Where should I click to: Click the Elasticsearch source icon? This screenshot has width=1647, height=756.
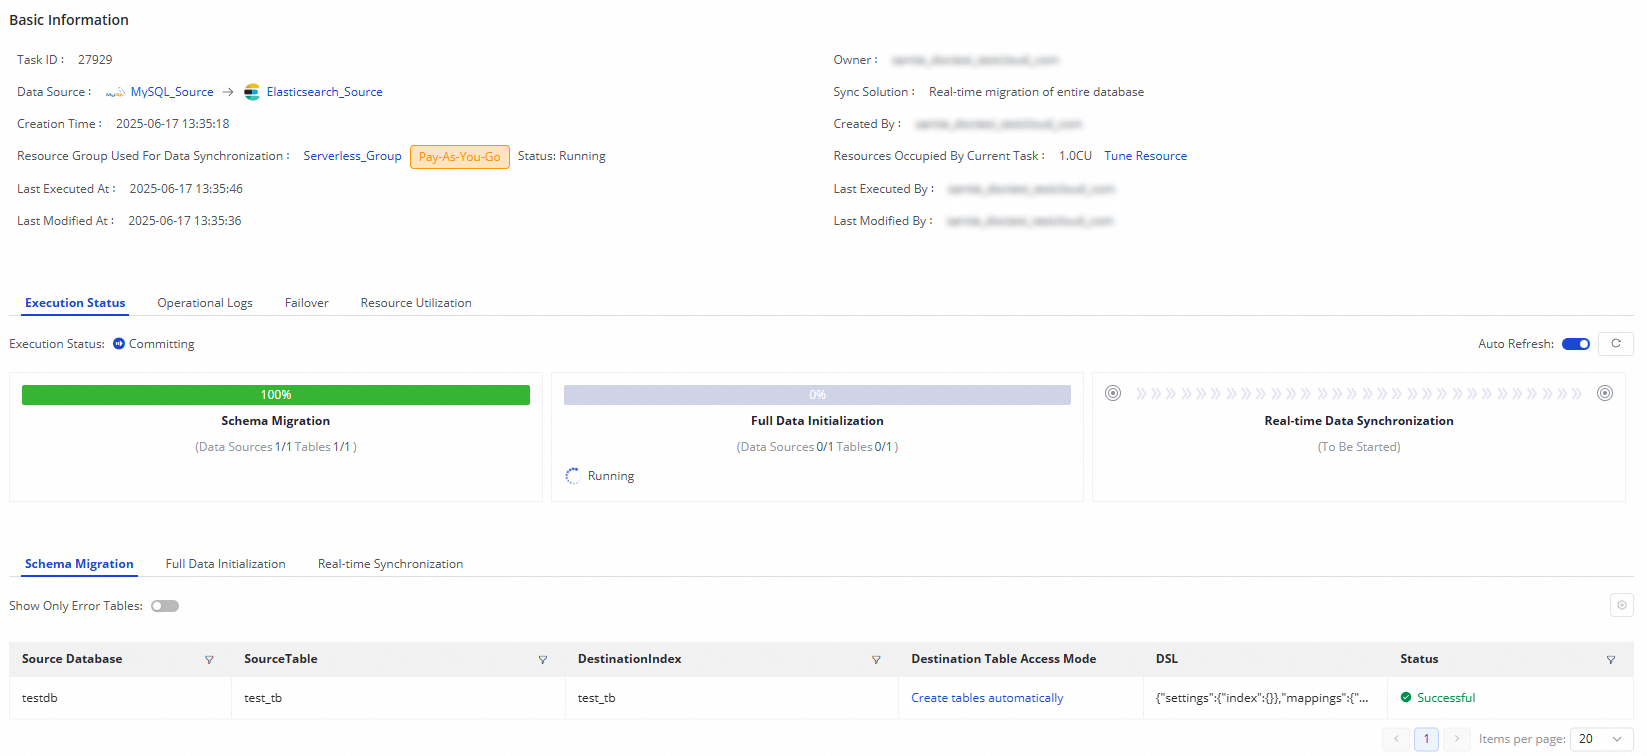(x=252, y=92)
